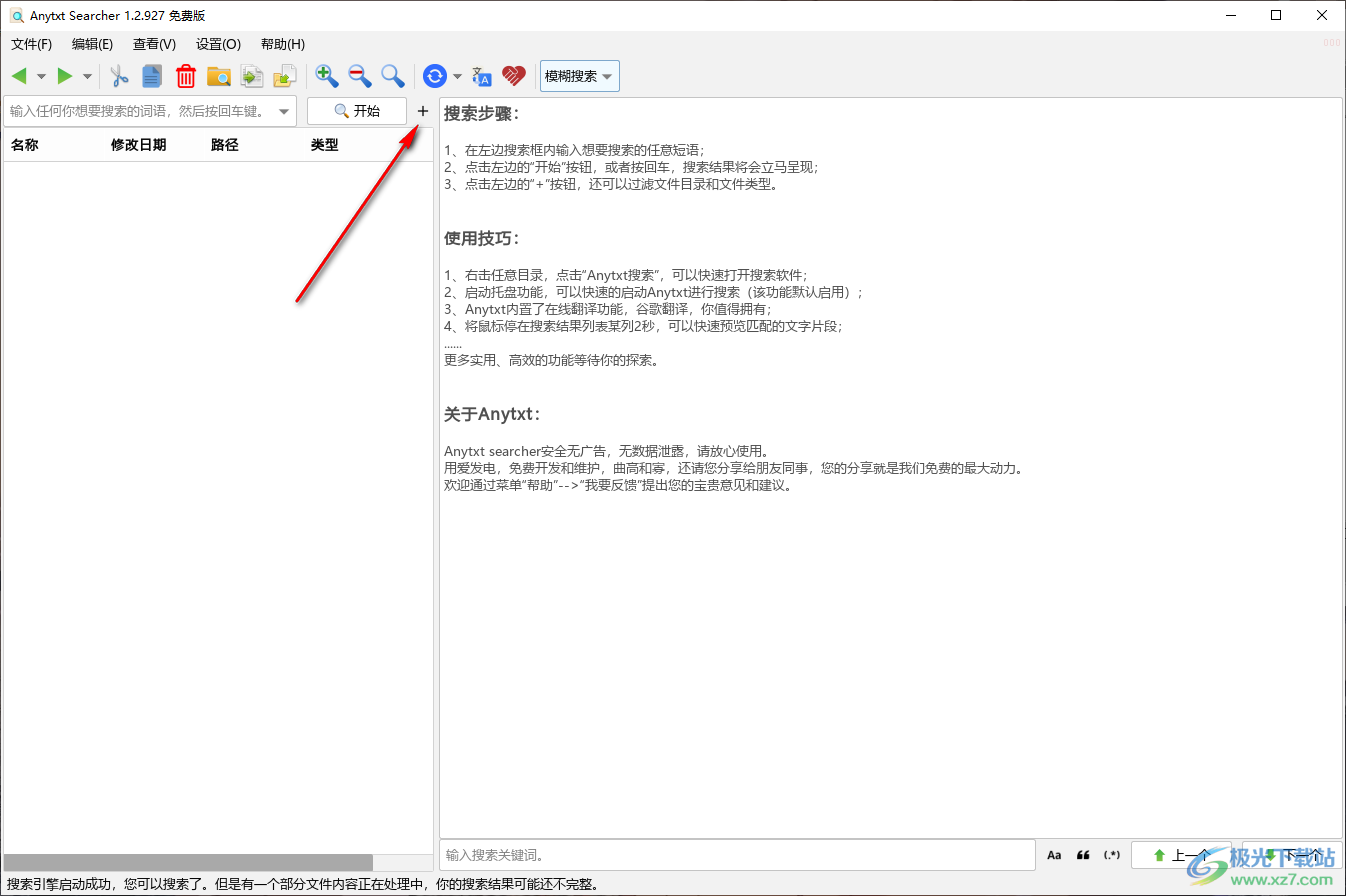Open the dropdown next to refresh icon
The image size is (1346, 896).
coord(457,77)
